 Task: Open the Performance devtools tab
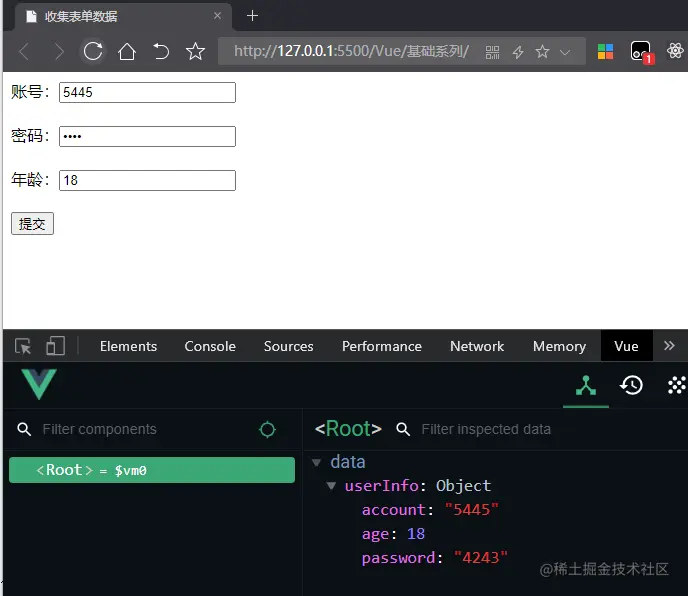382,346
